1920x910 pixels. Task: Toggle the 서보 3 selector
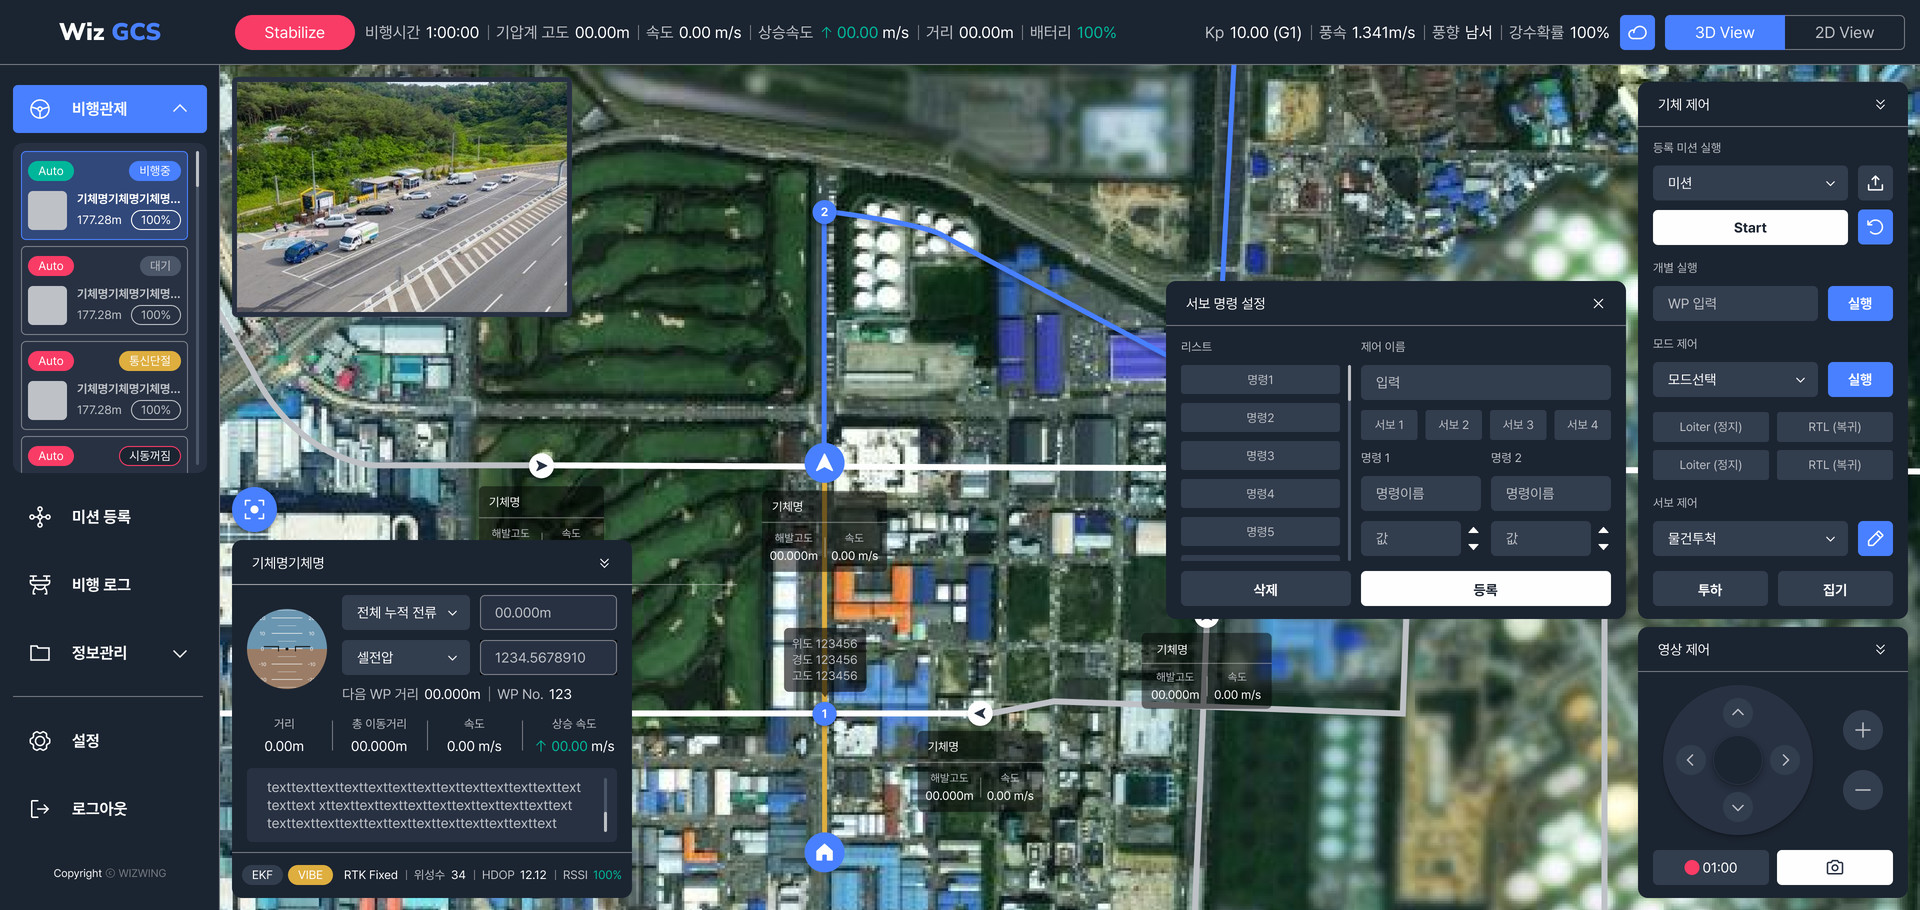pyautogui.click(x=1518, y=425)
